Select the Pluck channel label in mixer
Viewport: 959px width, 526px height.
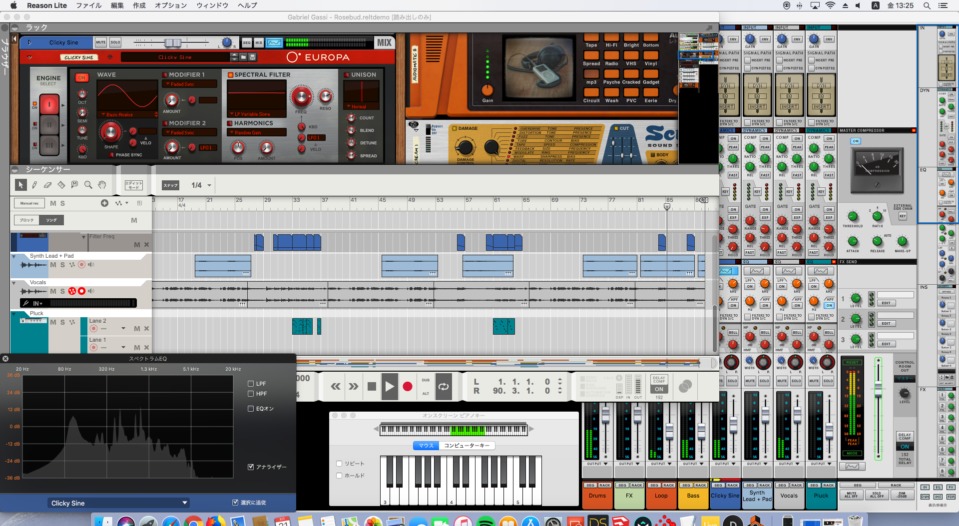point(821,495)
